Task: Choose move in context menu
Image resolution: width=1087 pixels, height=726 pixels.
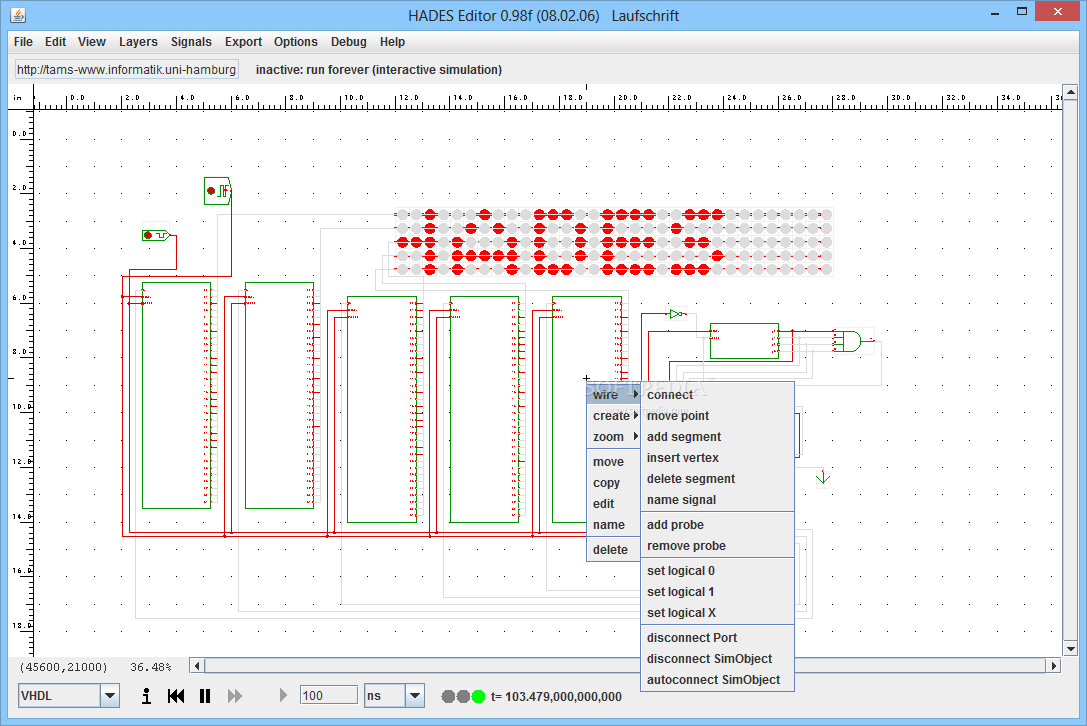Action: click(614, 462)
